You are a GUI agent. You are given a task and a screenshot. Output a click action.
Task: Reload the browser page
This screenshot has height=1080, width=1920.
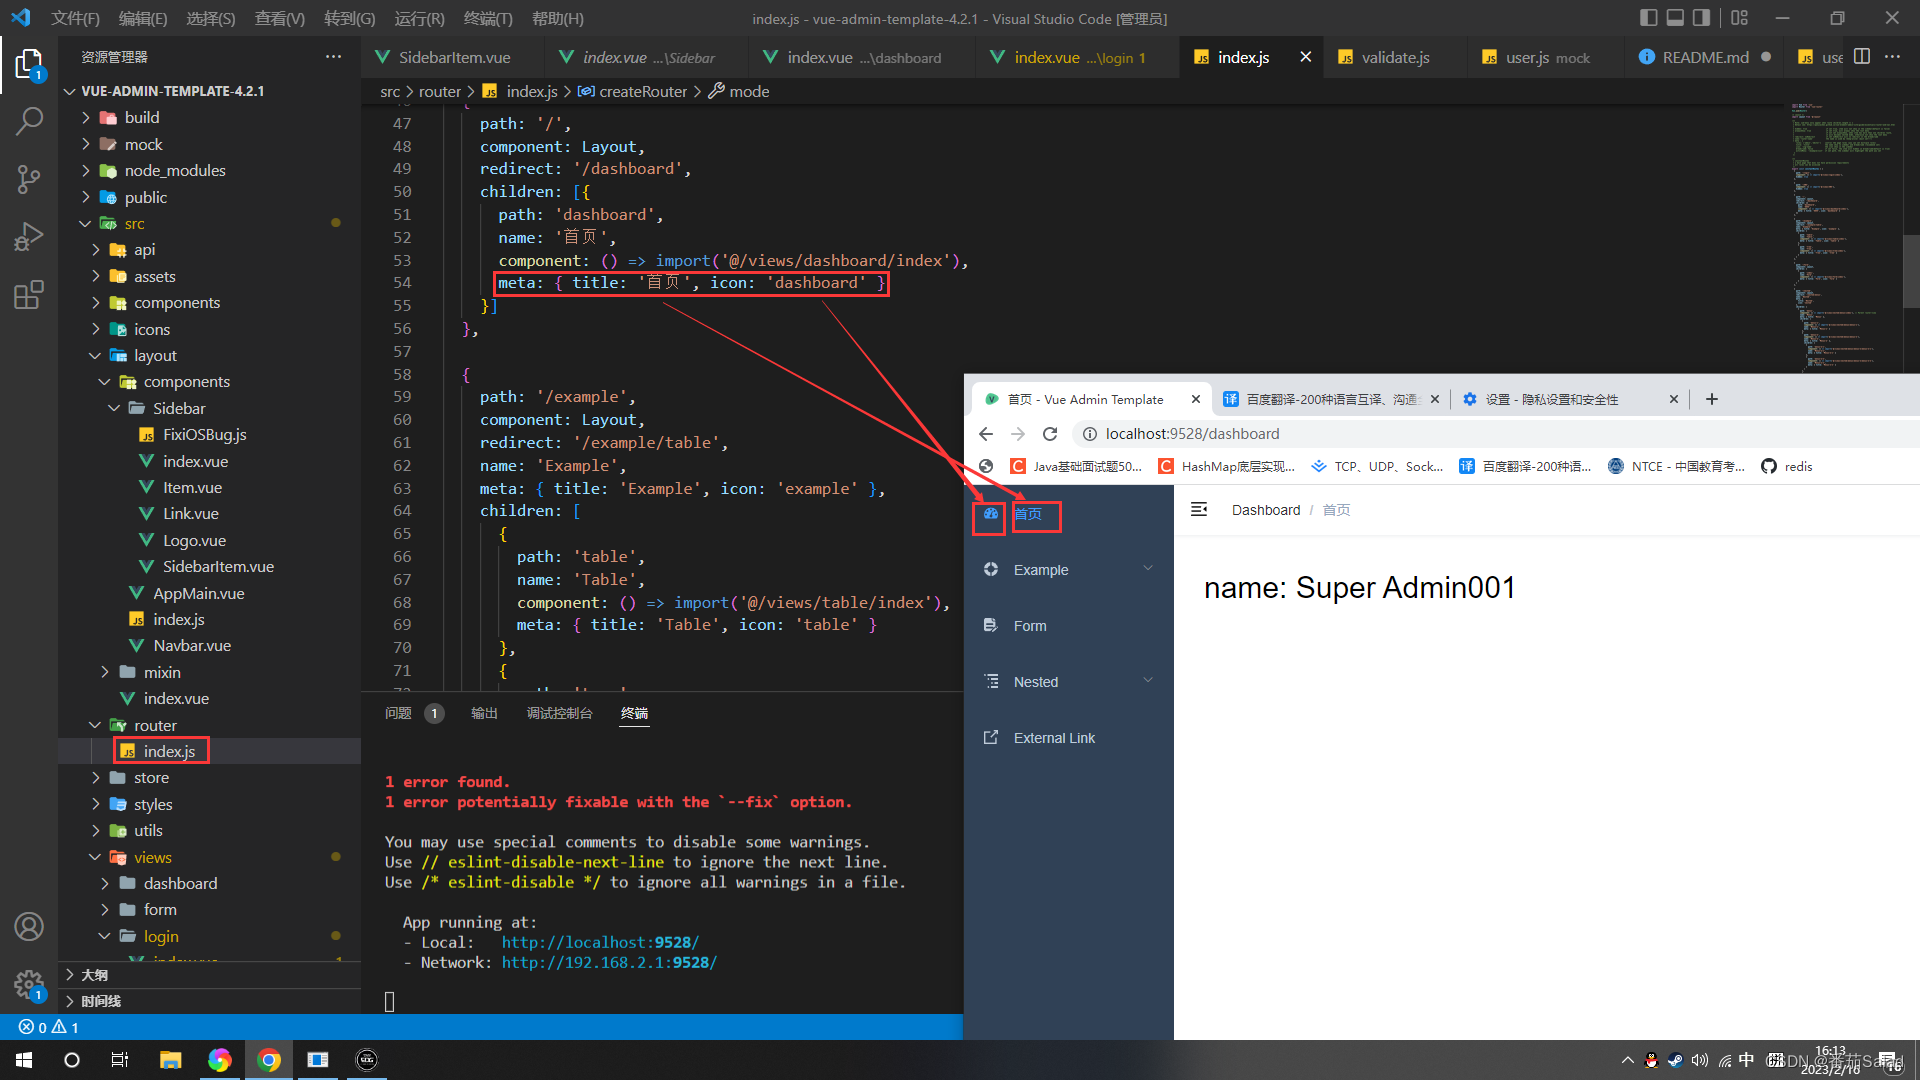pos(1050,434)
